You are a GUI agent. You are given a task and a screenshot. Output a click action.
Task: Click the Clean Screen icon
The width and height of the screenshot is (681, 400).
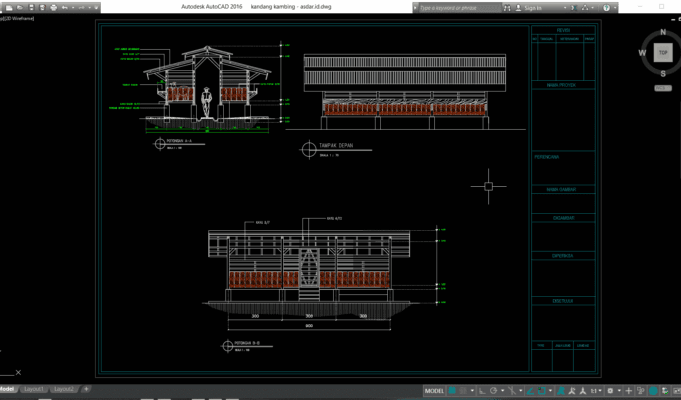(676, 391)
